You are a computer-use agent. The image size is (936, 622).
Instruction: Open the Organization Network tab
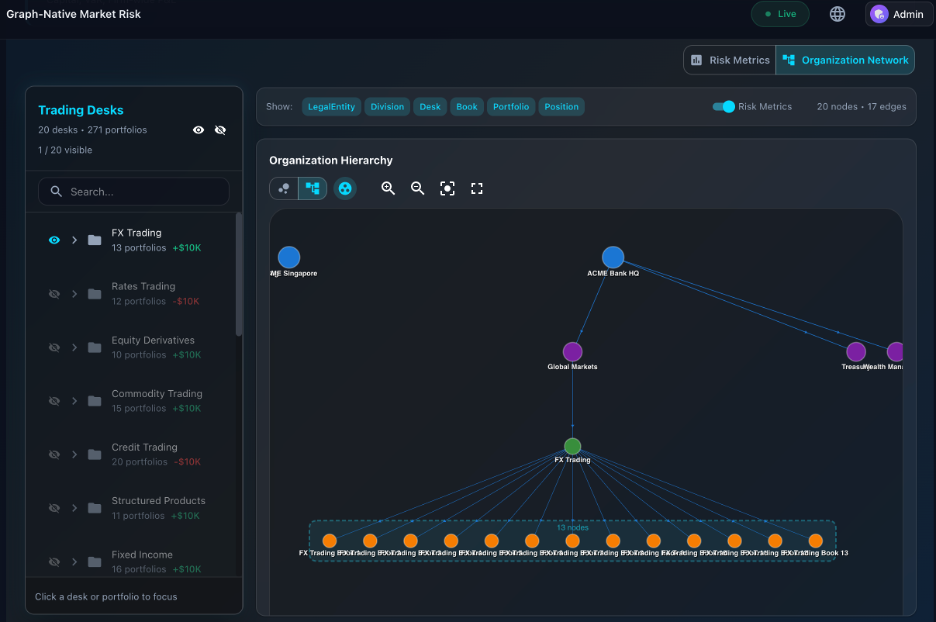pos(845,60)
